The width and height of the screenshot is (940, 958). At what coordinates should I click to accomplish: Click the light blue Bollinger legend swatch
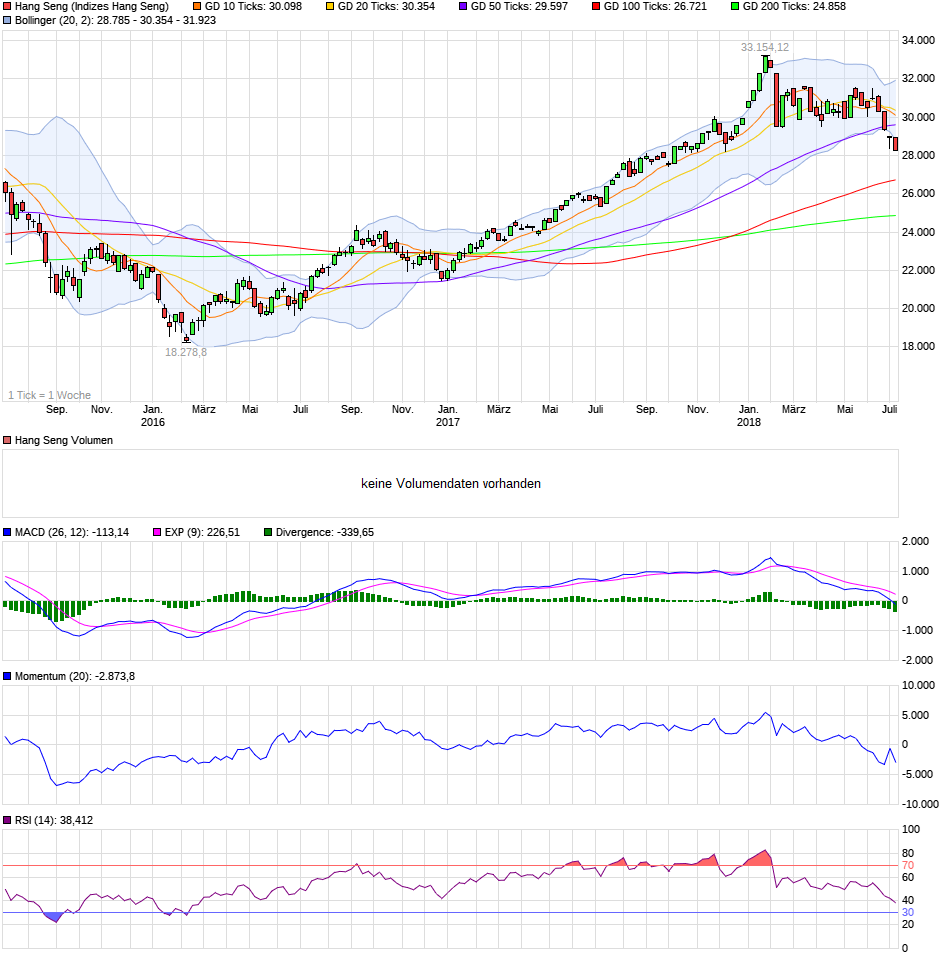tap(7, 21)
